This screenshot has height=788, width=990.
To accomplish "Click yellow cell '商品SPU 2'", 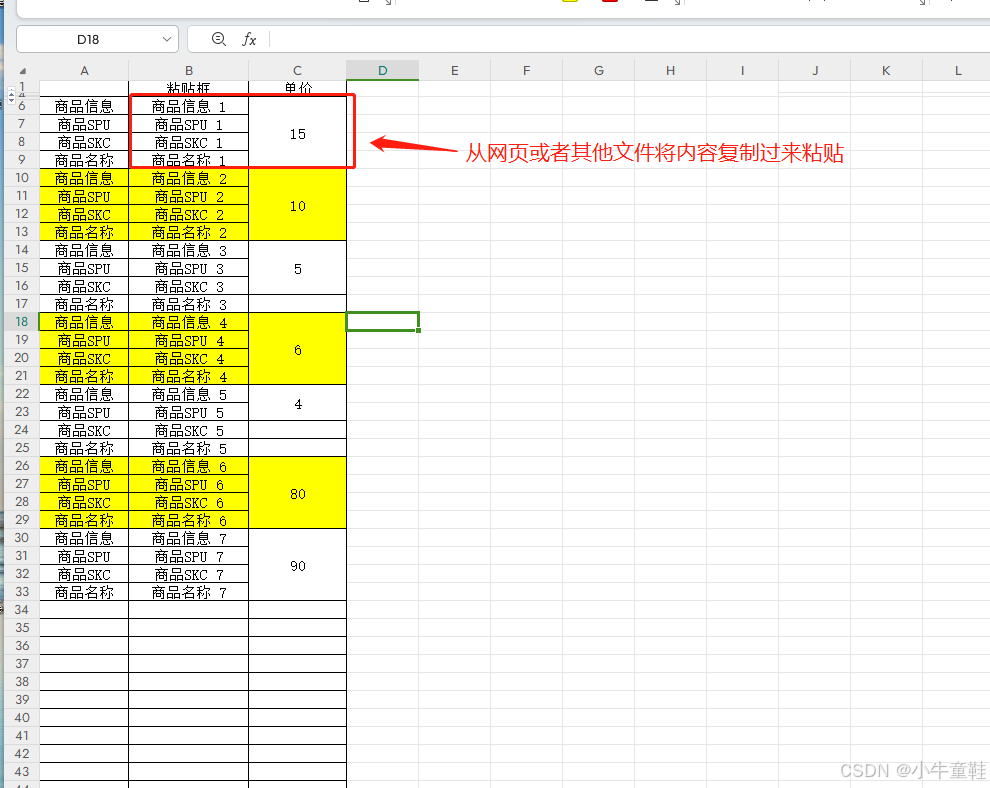I will pyautogui.click(x=189, y=196).
